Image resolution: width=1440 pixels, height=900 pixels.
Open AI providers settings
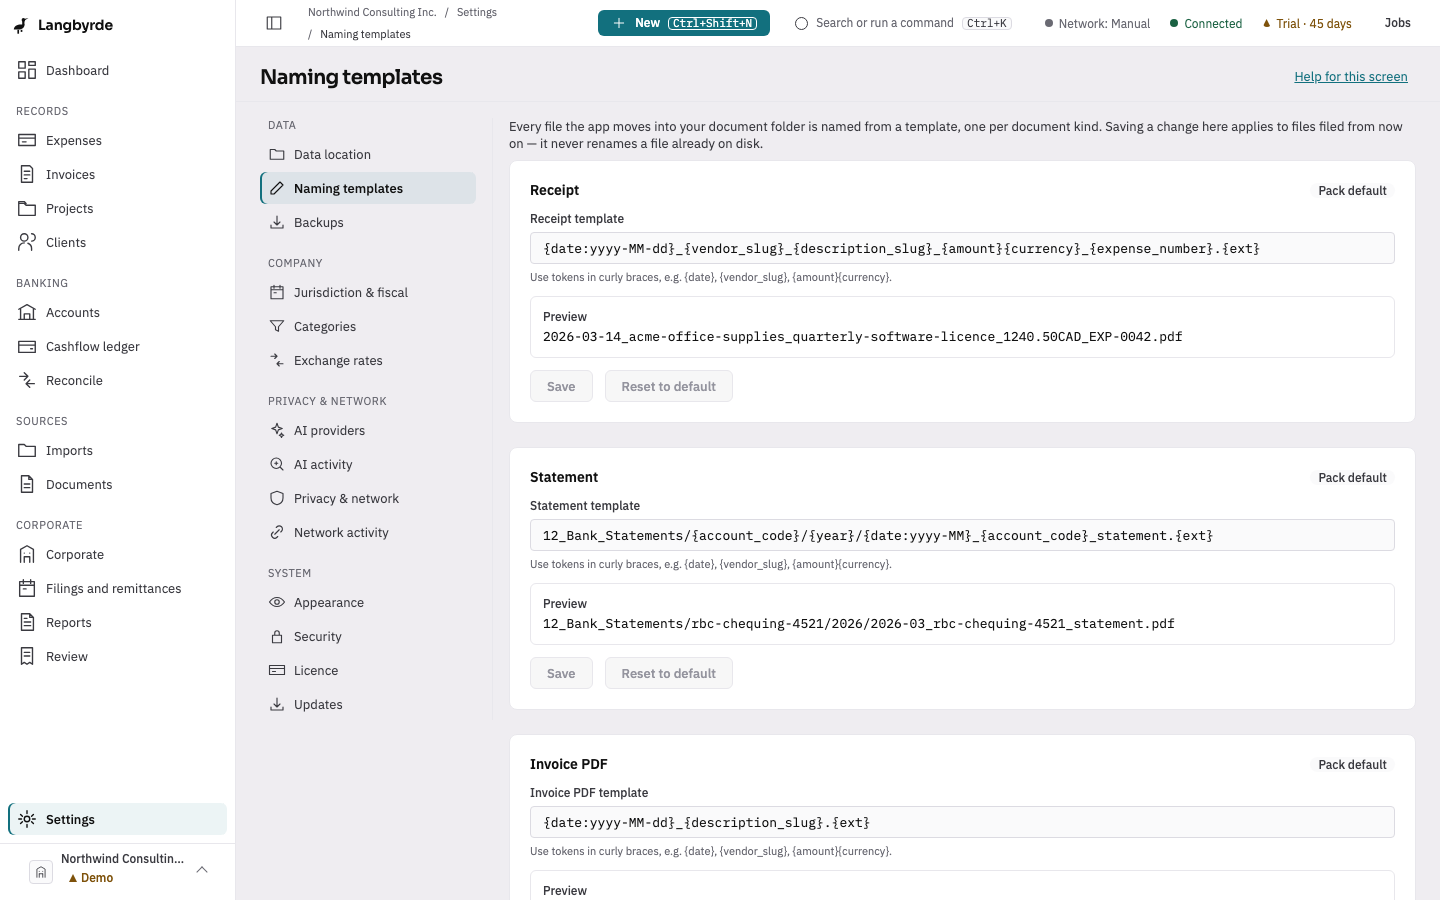click(x=368, y=431)
